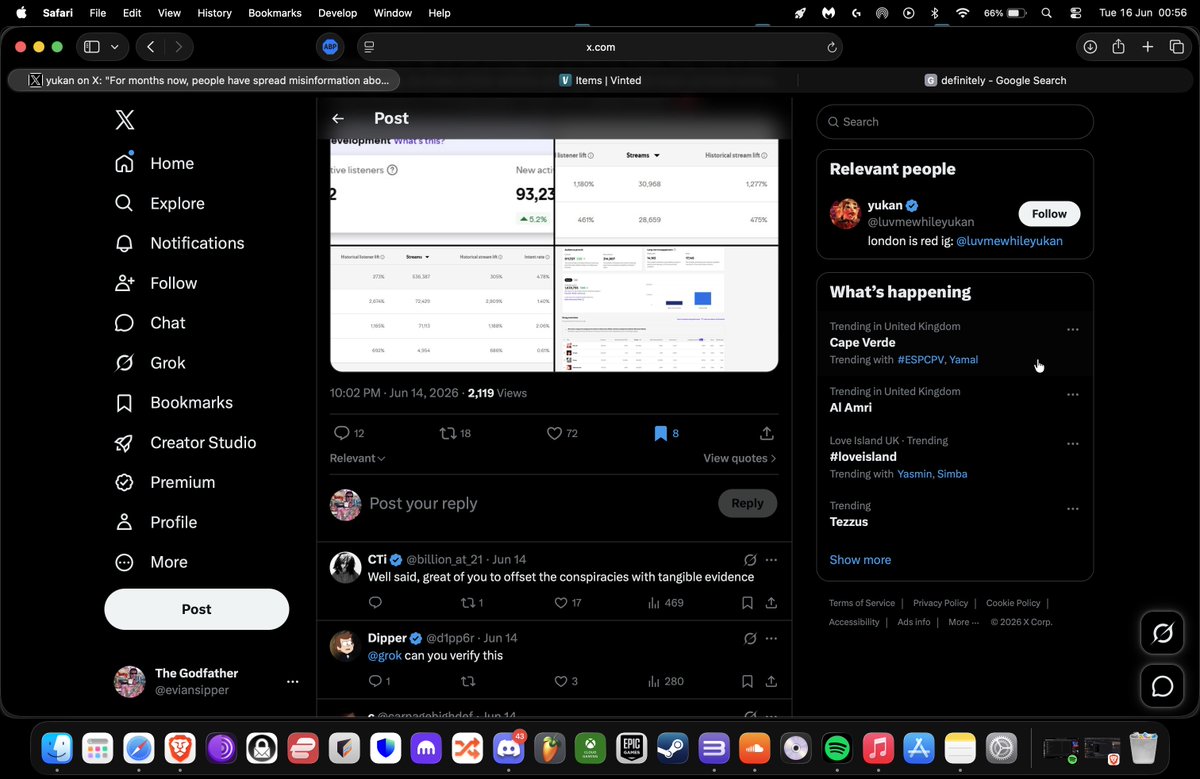Open account menu dots beside The Godfather
The width and height of the screenshot is (1200, 779).
tap(292, 682)
